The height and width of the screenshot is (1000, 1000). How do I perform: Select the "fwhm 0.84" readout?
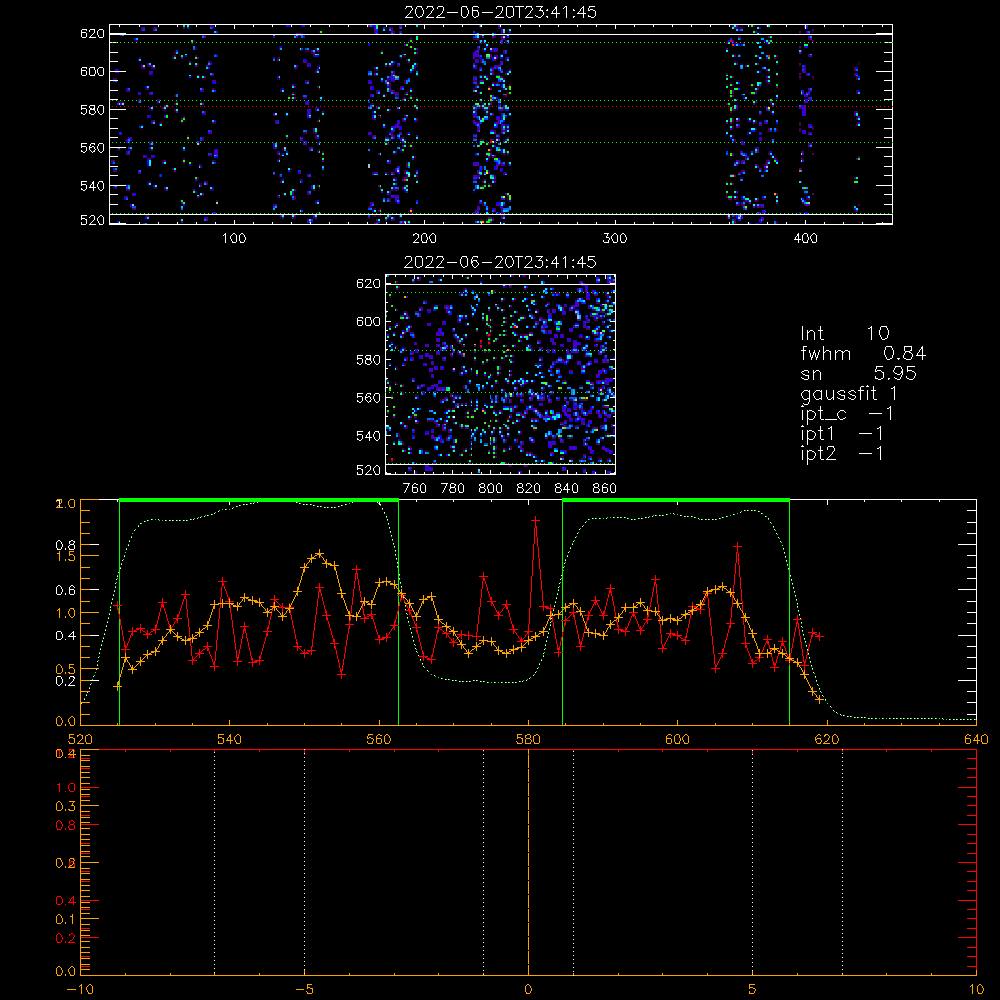pyautogui.click(x=863, y=353)
